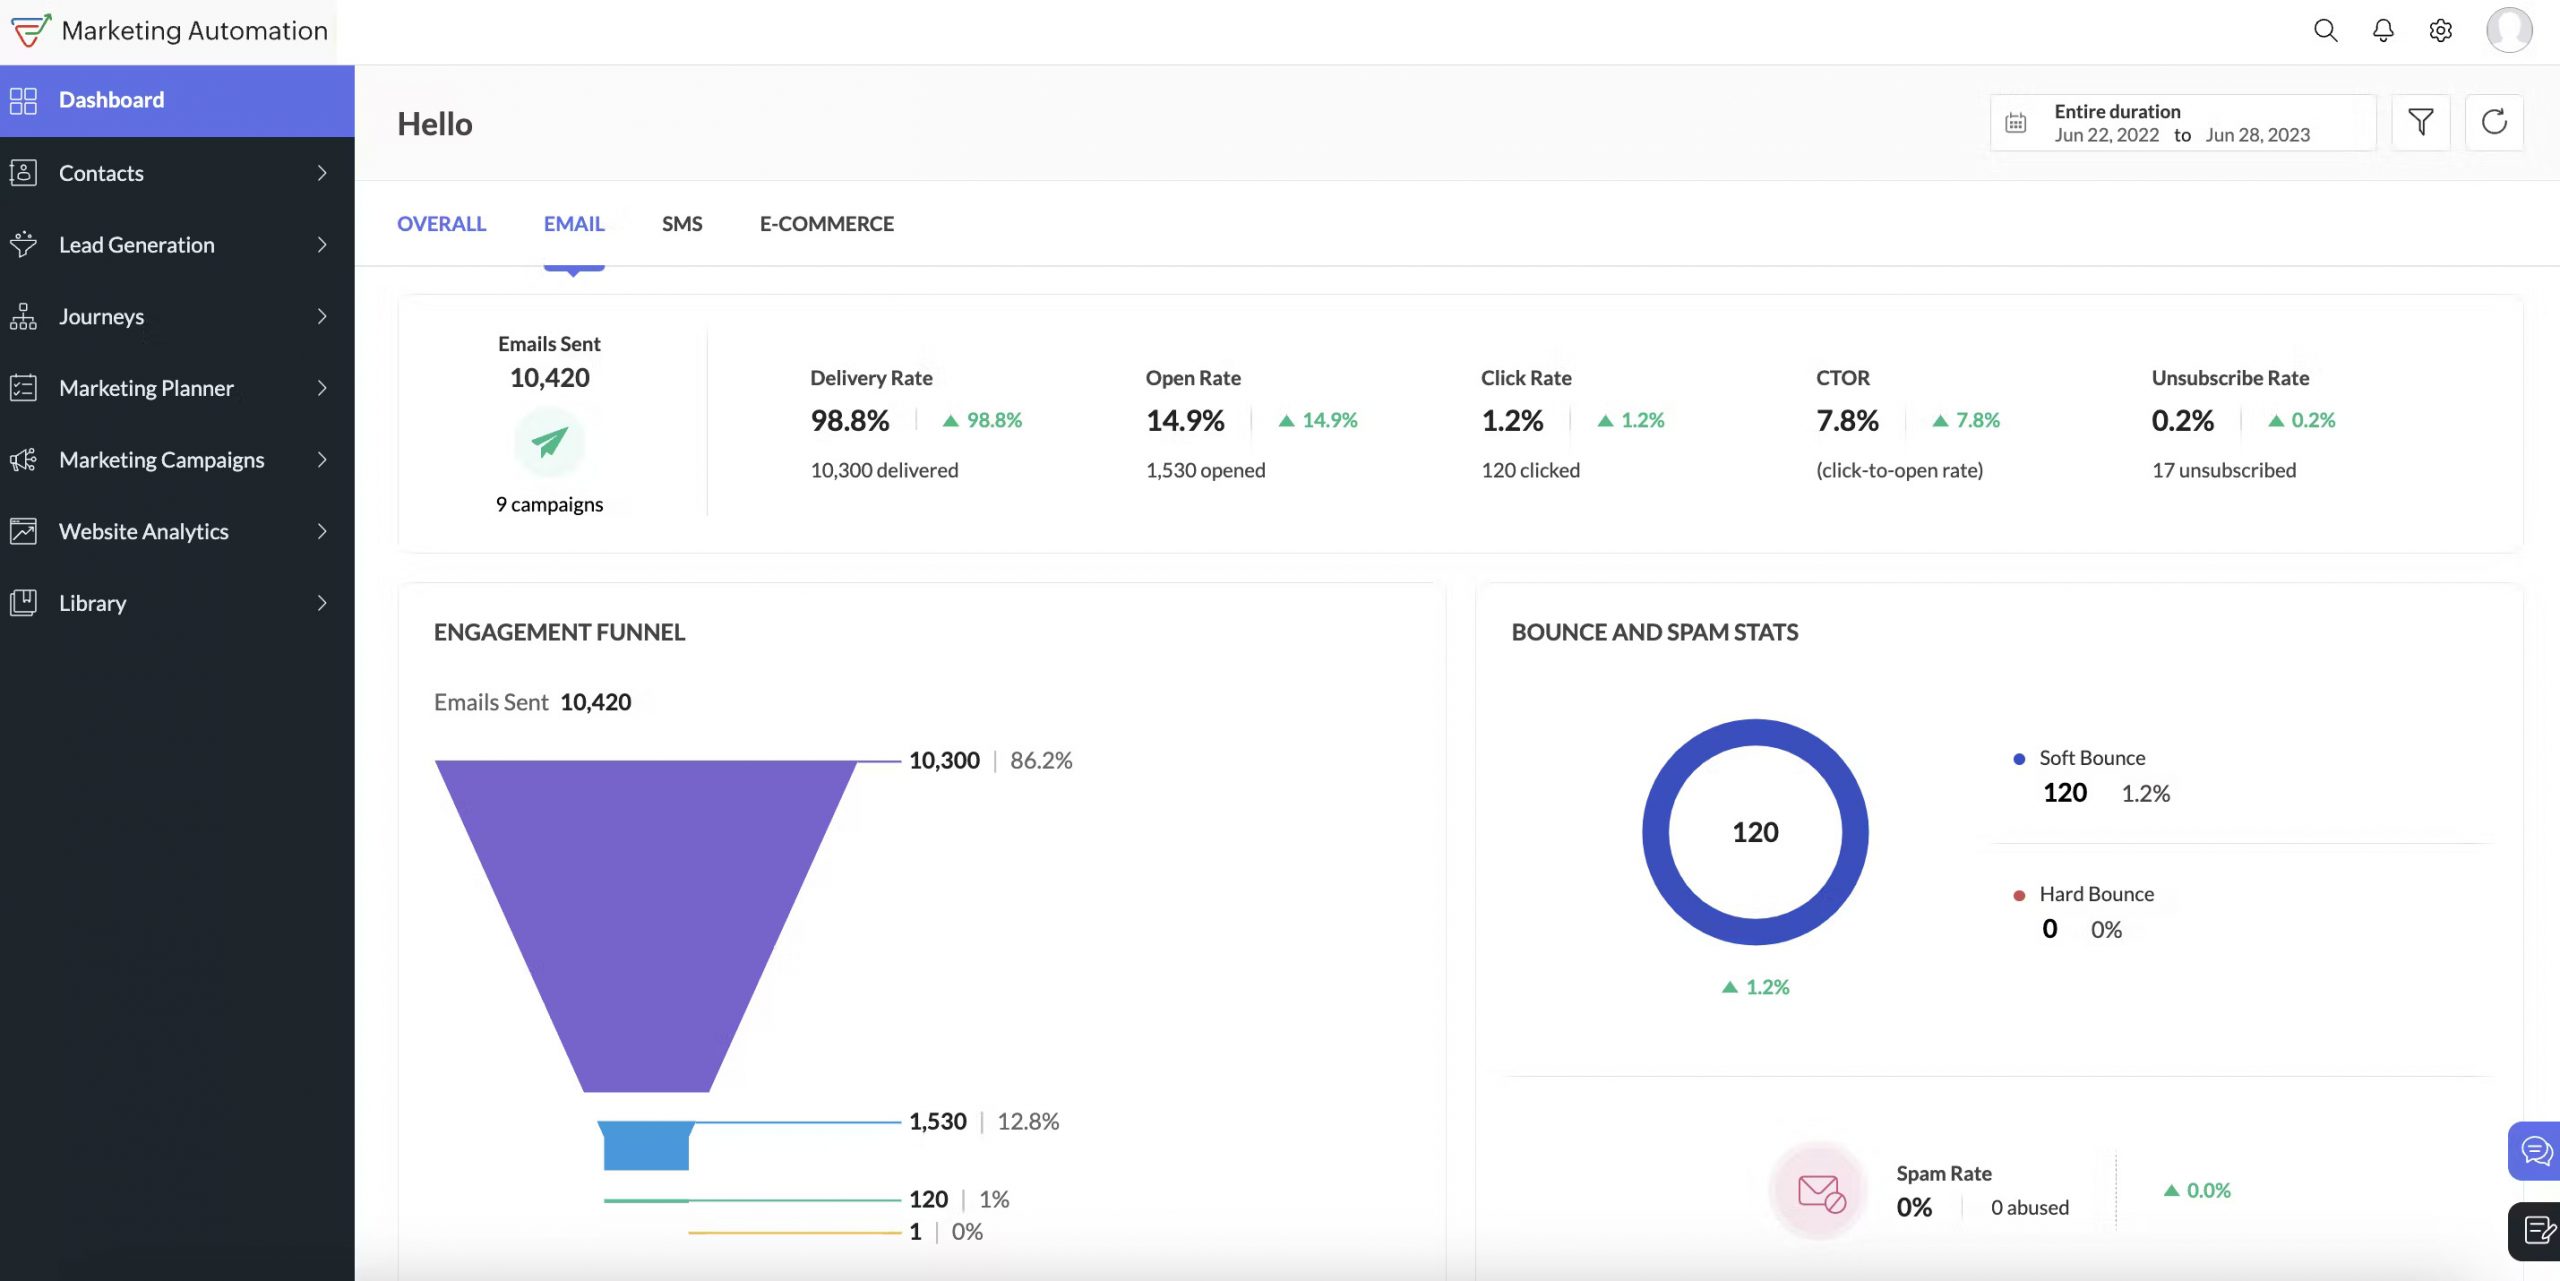
Task: Click the Marketing Campaigns sidebar icon
Action: click(25, 459)
